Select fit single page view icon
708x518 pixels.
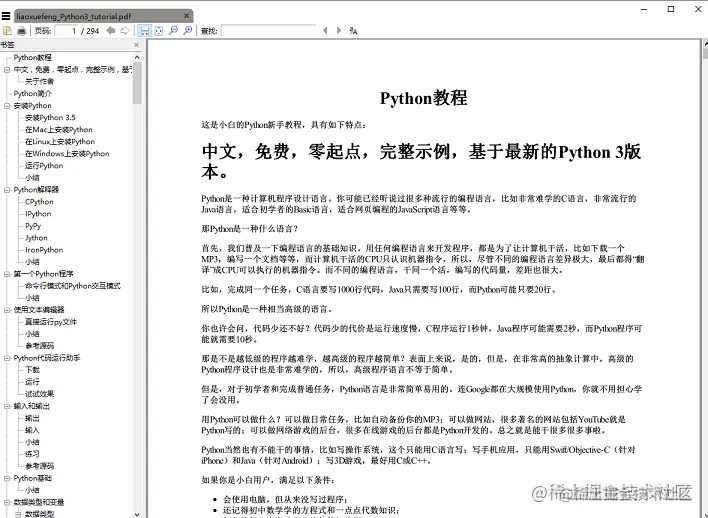(158, 31)
